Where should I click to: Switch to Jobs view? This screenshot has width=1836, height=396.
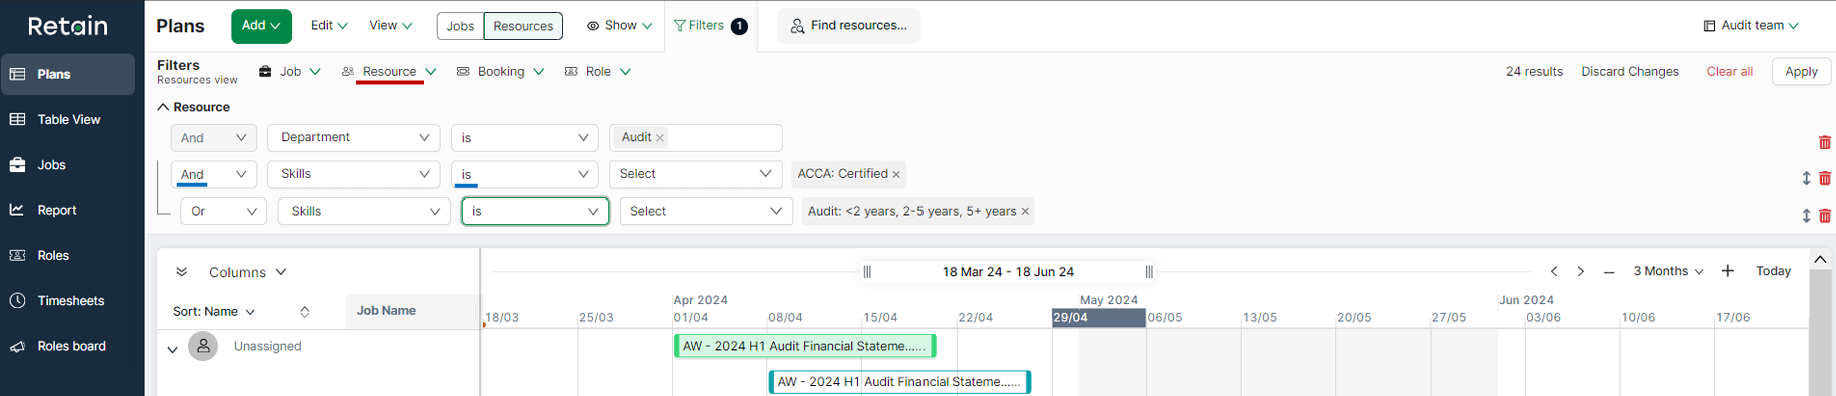[460, 26]
